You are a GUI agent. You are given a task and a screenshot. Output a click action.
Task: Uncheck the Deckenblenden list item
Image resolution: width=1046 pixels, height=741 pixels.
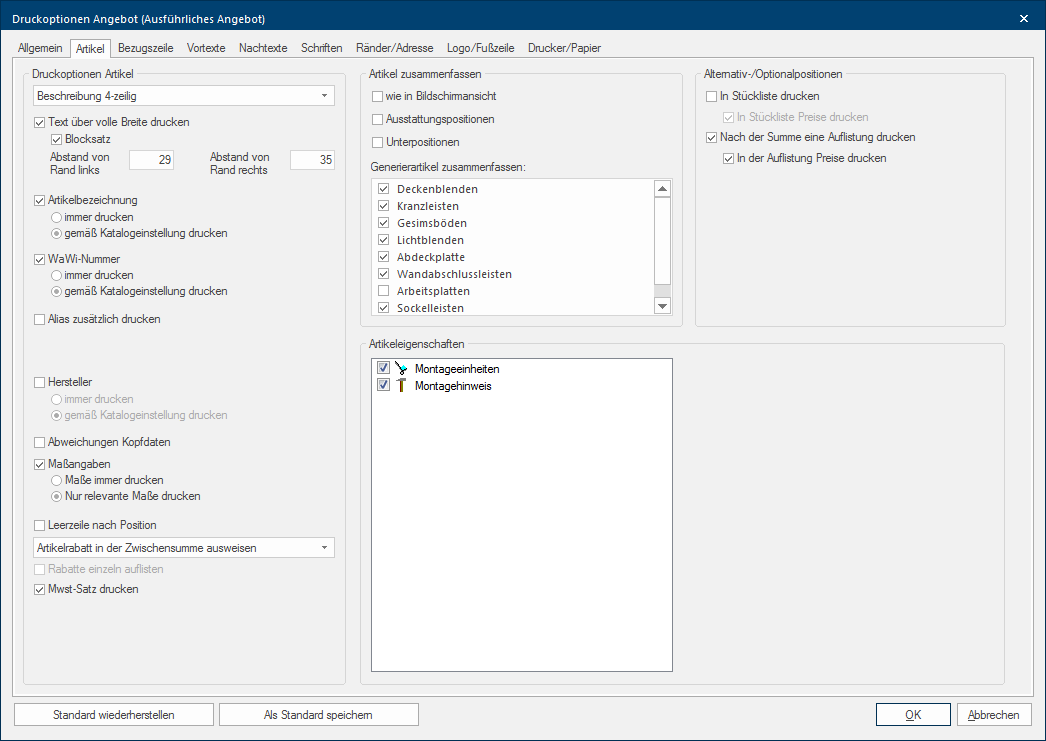[x=384, y=189]
